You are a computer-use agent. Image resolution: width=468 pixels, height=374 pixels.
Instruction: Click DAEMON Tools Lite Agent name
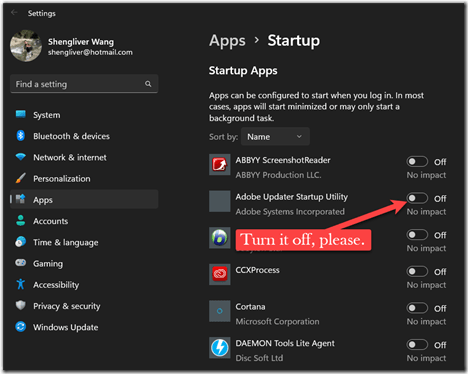(285, 343)
